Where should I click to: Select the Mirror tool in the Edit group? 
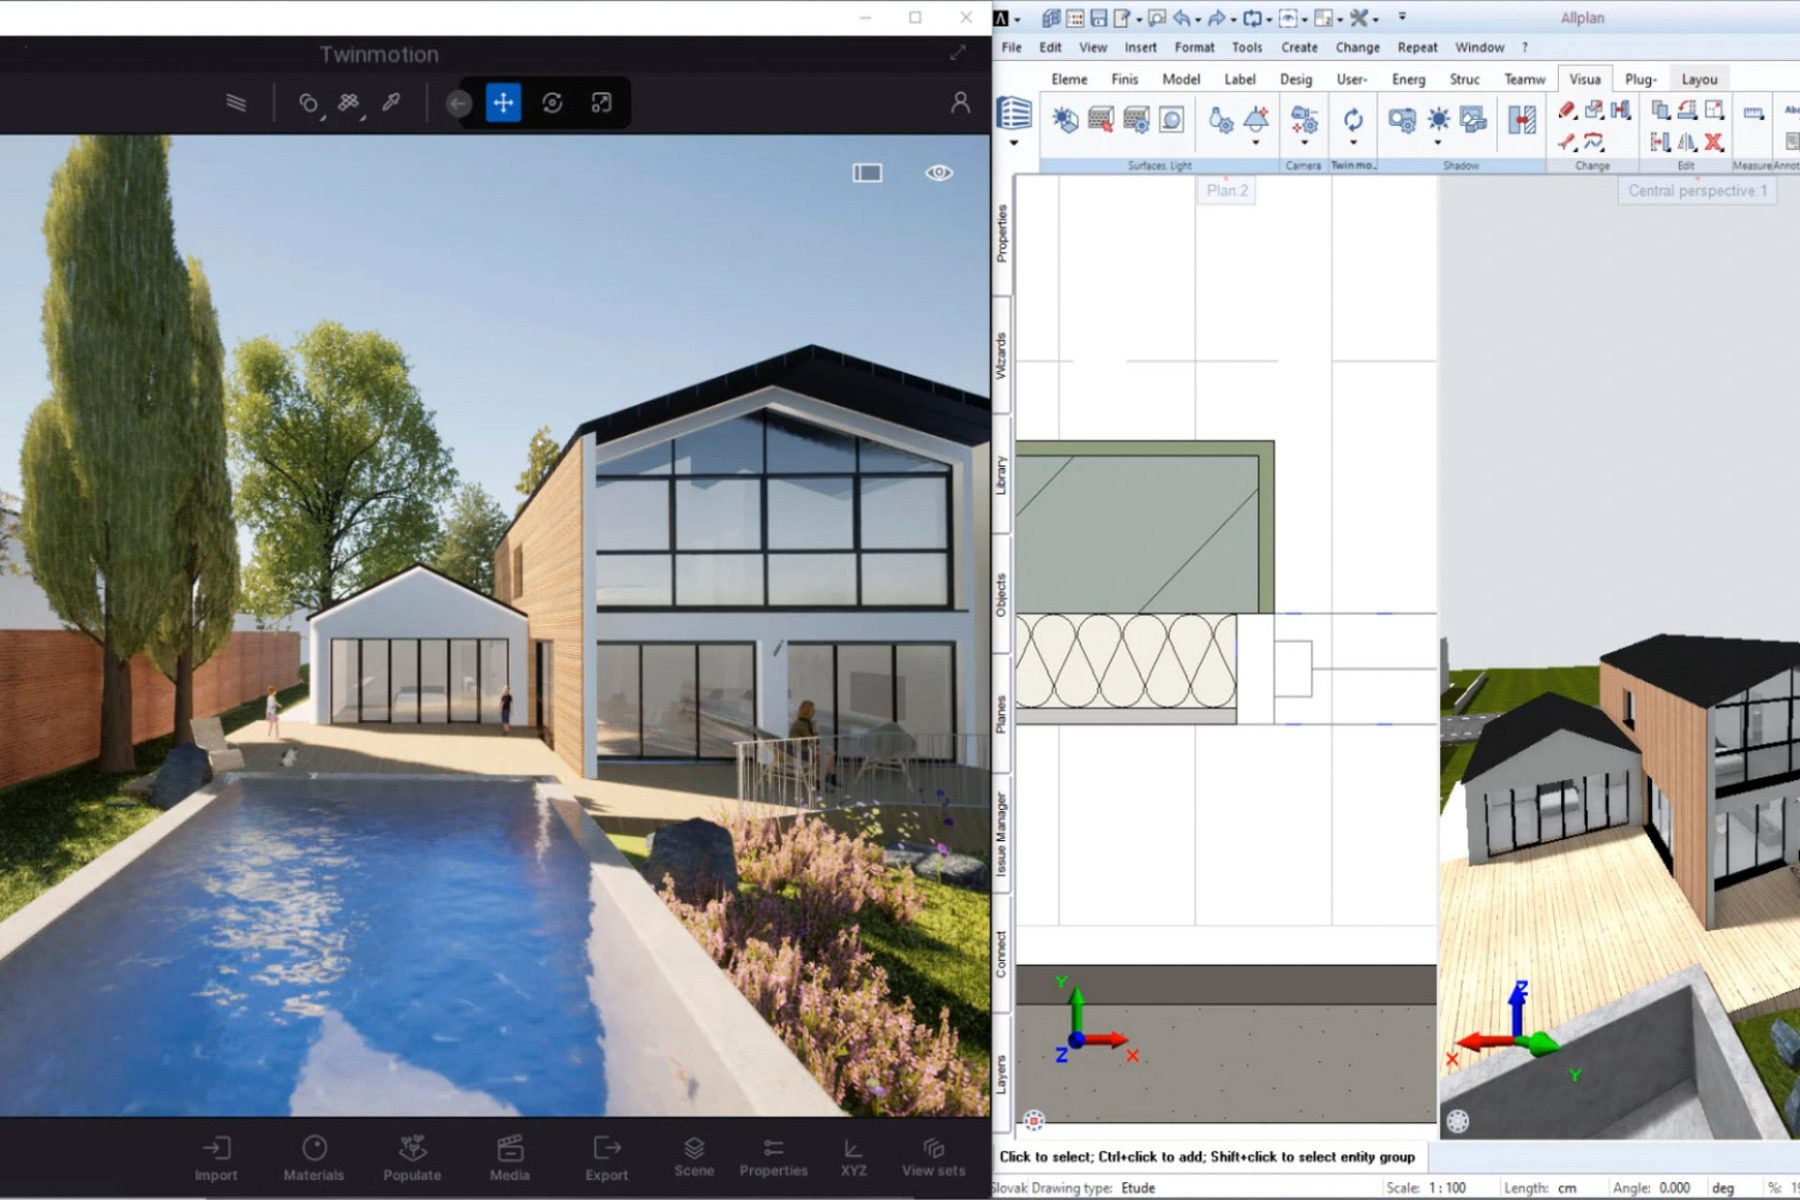(x=1686, y=143)
